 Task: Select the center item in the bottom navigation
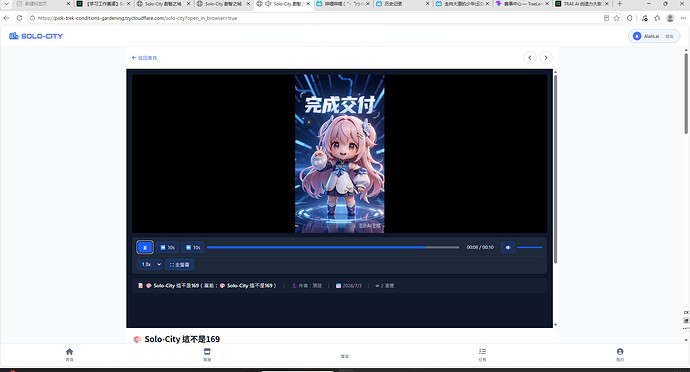[x=345, y=356]
